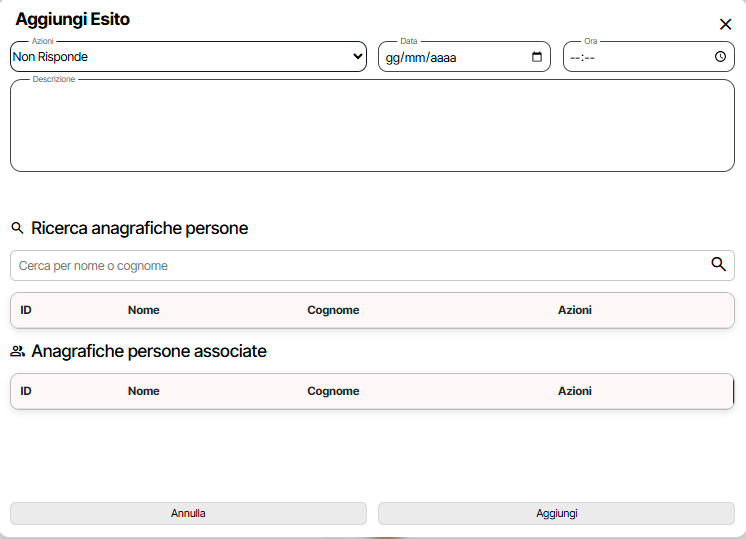Click Azioni header in associated persons table
Viewport: 746px width, 539px height.
(575, 391)
